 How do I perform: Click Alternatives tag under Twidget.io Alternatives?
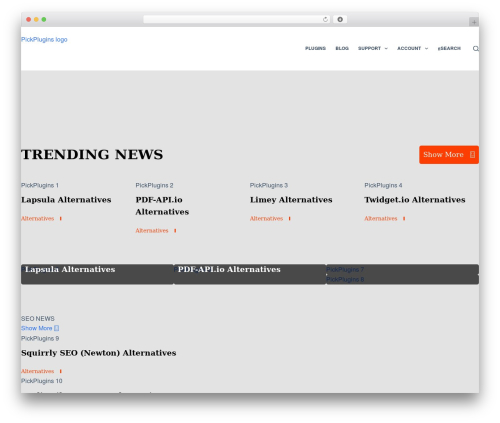(381, 219)
